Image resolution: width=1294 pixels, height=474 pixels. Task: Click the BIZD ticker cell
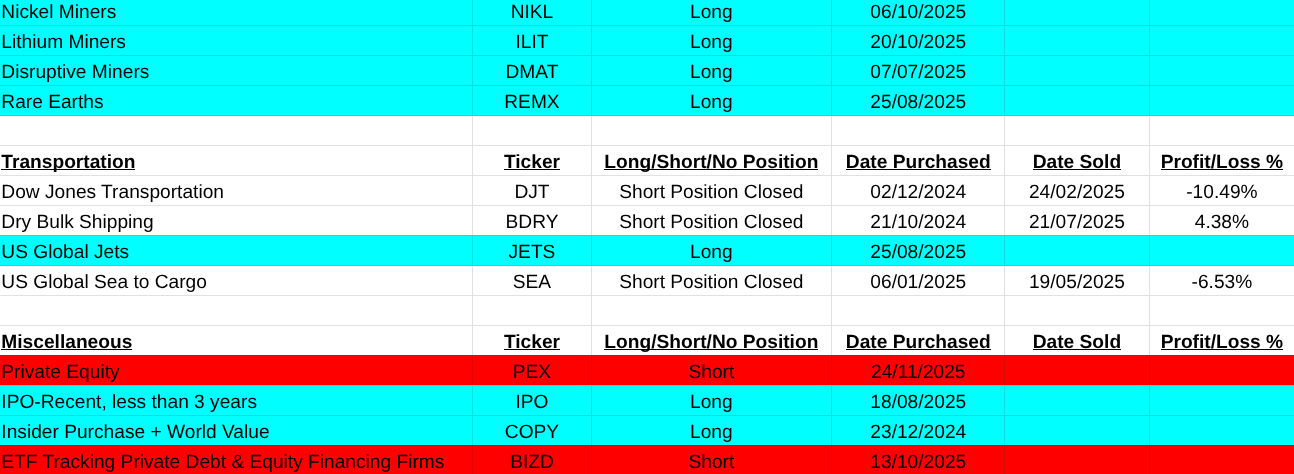pos(531,462)
